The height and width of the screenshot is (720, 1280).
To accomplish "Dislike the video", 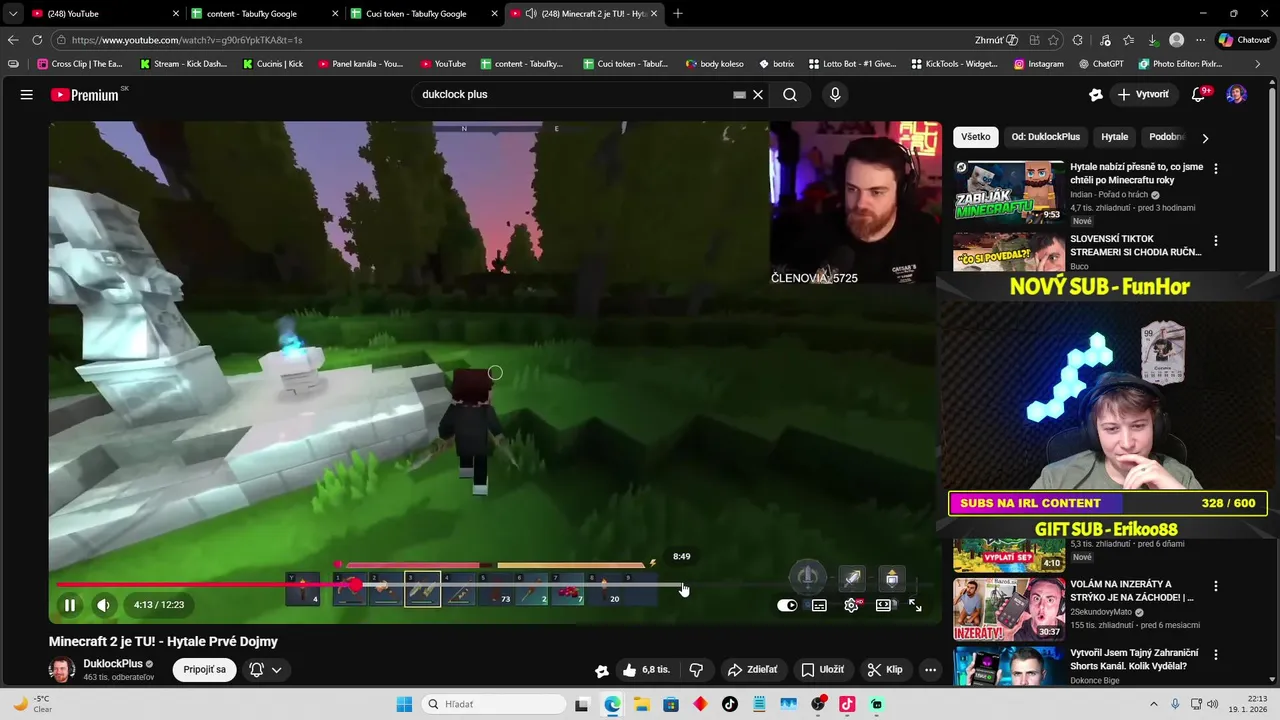I will click(696, 670).
